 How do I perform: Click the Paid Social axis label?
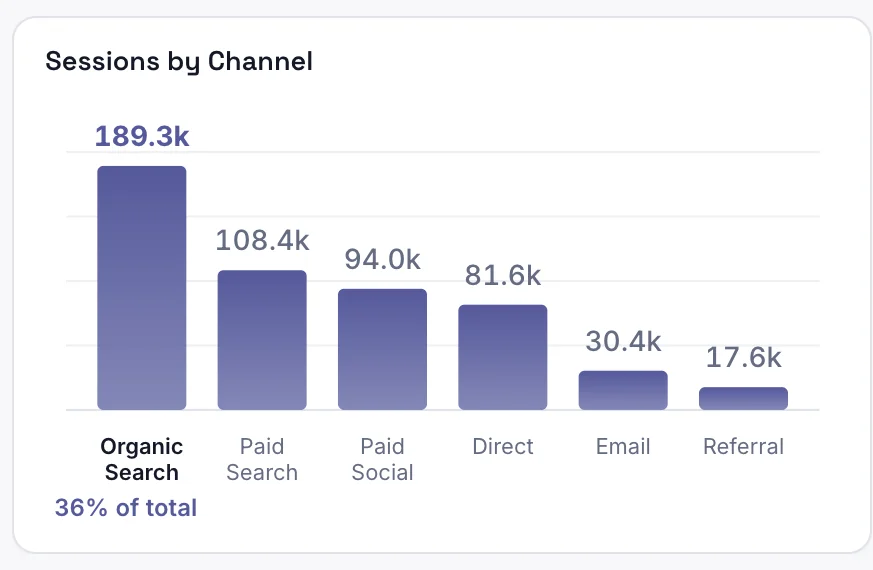tap(382, 459)
